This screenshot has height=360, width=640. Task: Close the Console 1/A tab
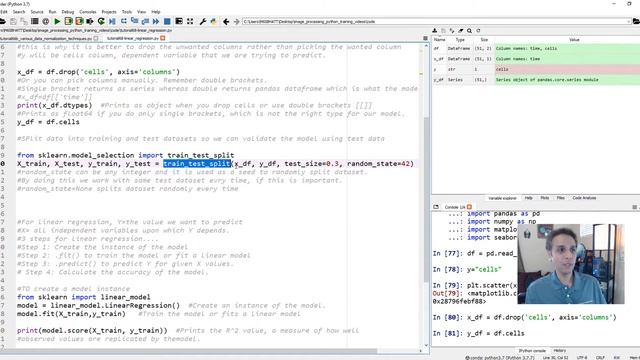(469, 207)
